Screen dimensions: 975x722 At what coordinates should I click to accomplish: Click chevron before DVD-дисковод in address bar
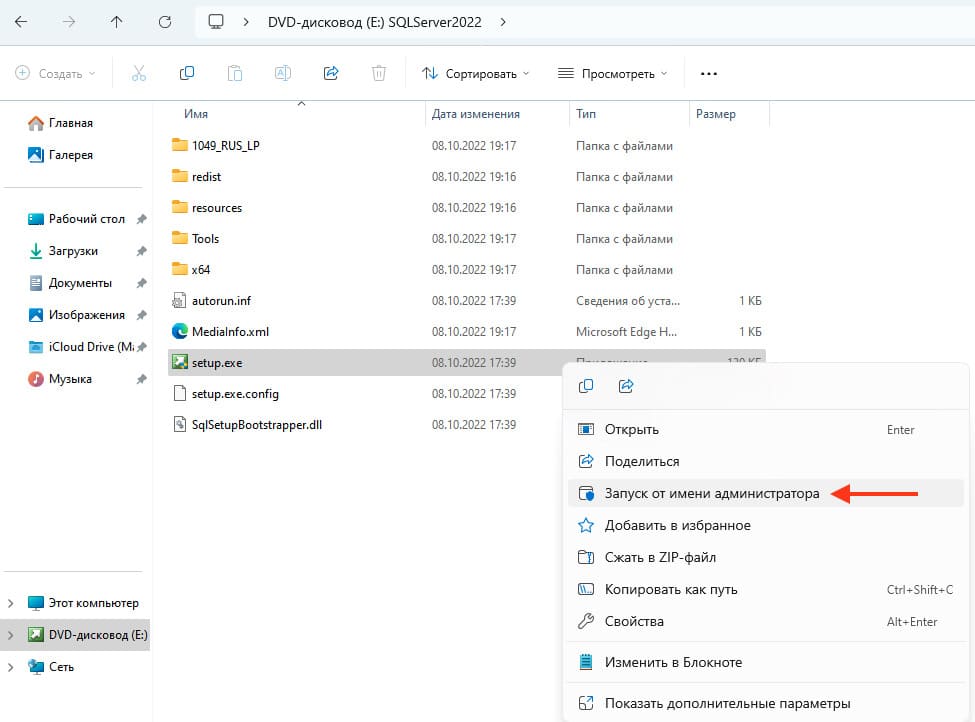(246, 22)
